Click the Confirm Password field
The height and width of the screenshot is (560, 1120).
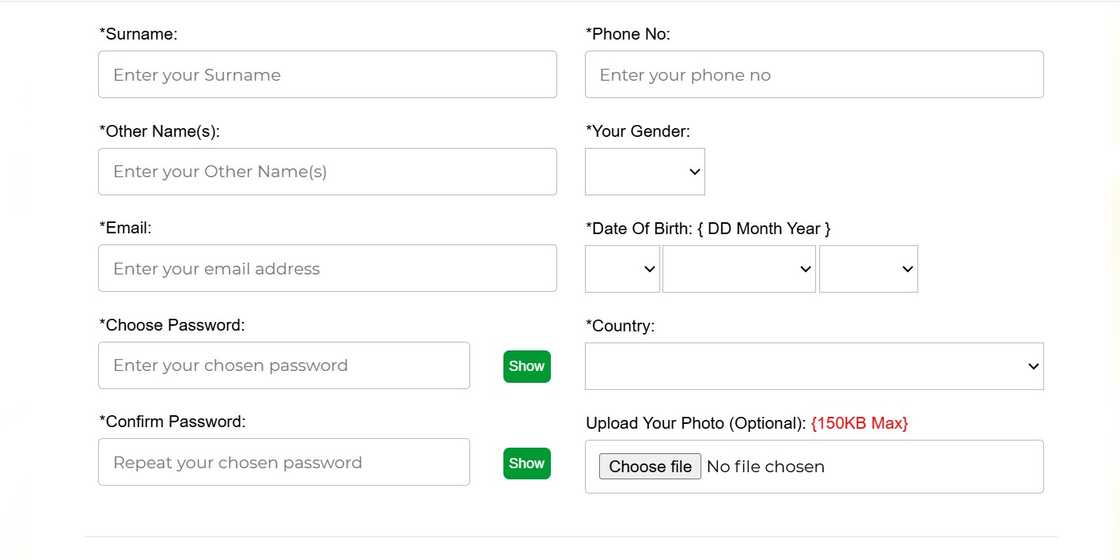284,463
